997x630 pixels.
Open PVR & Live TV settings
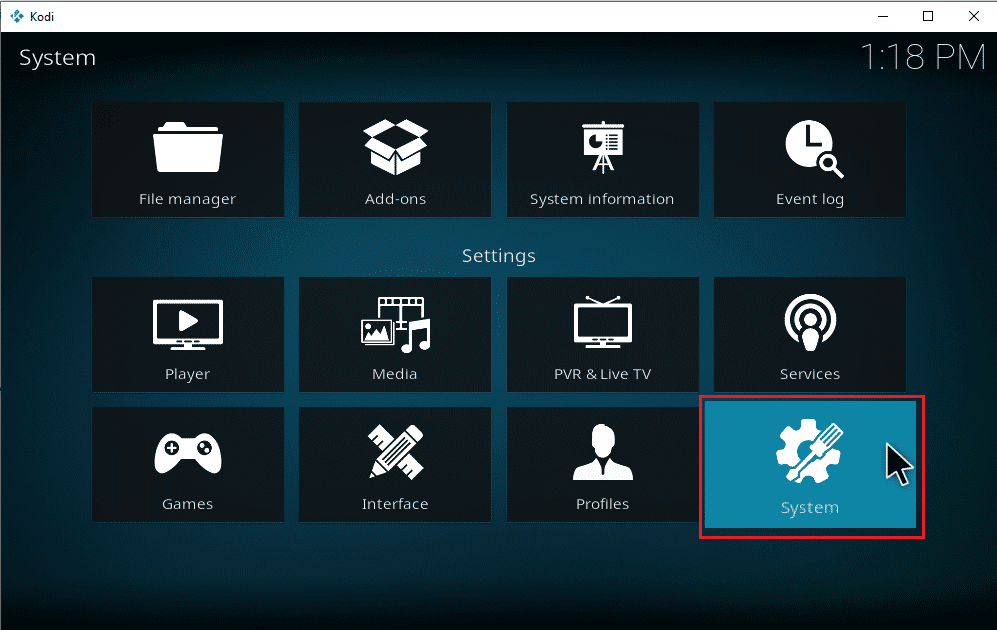pos(602,334)
